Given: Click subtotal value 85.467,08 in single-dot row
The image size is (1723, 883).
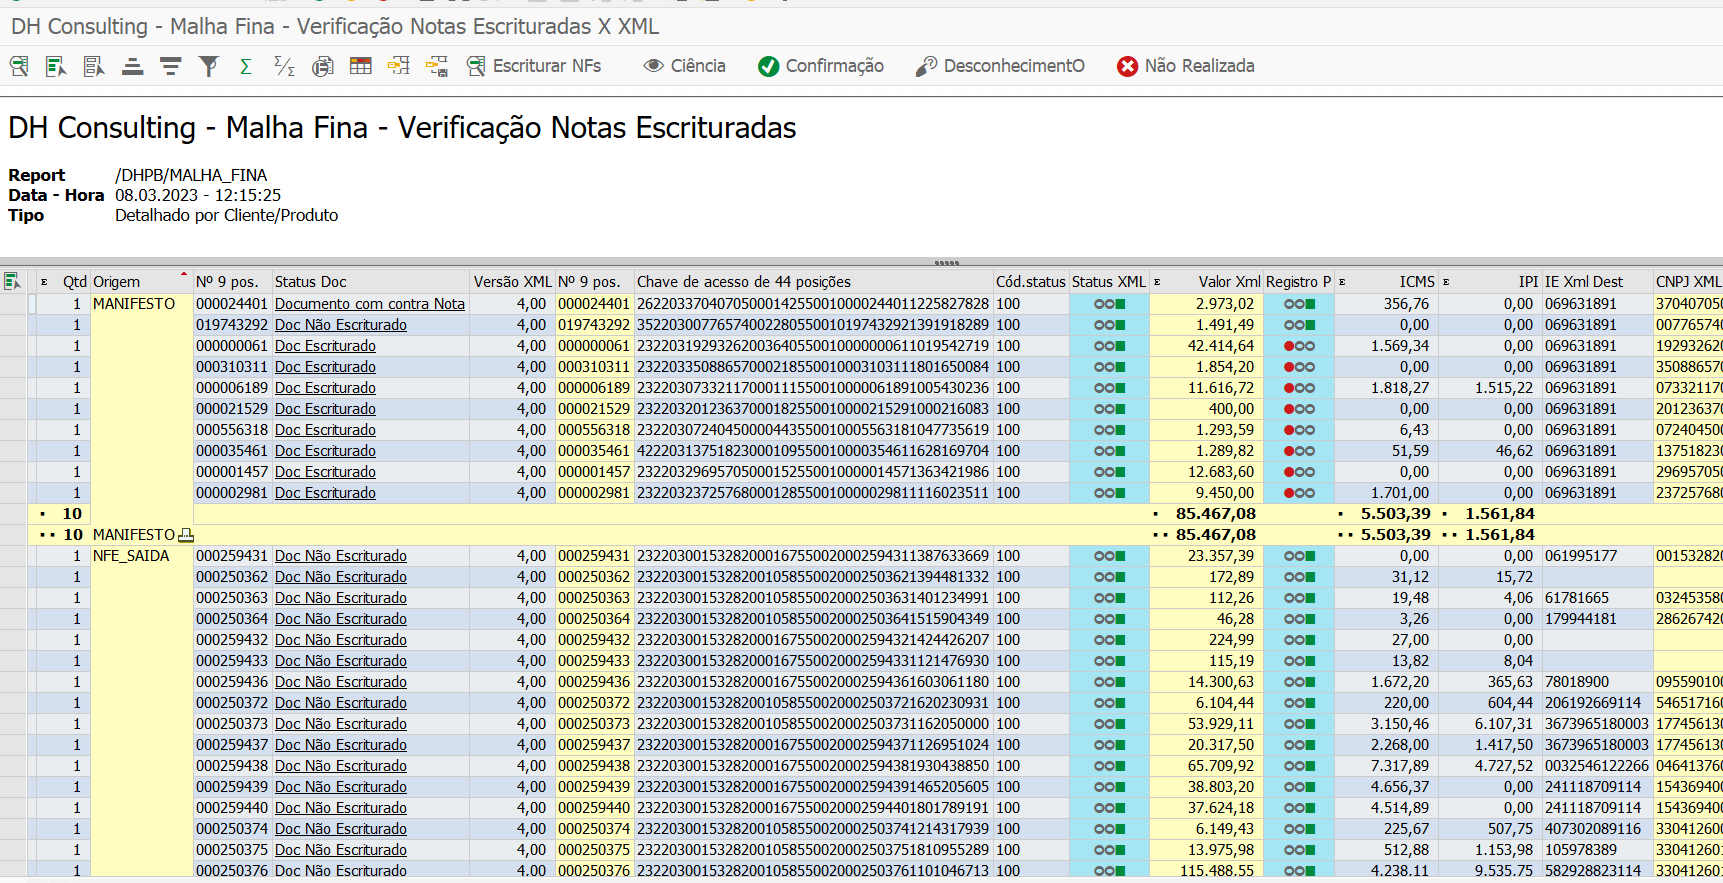Looking at the screenshot, I should (x=1206, y=514).
